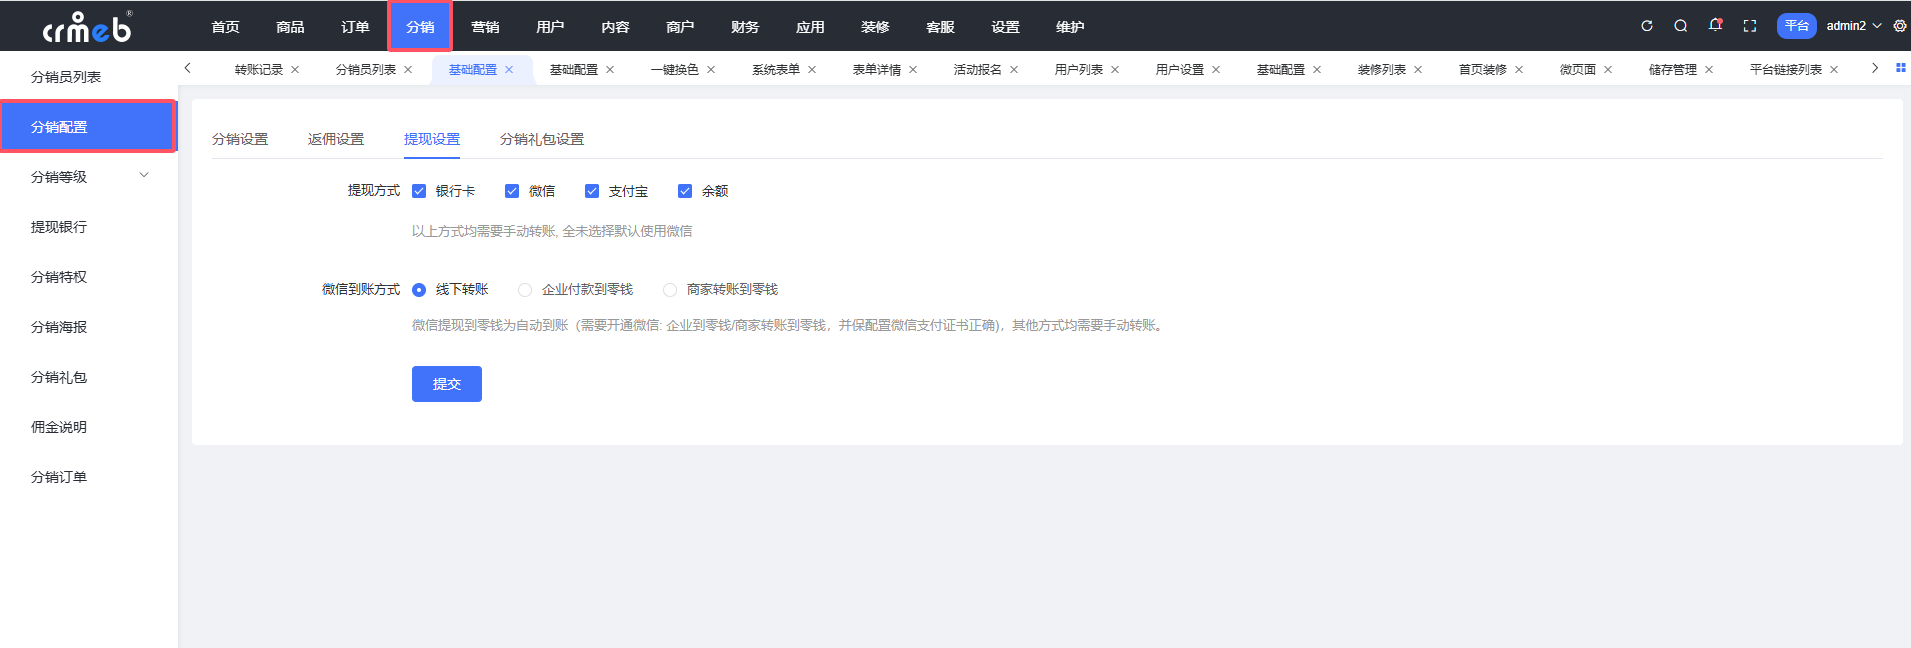Open the 营销 top menu
Screen dimensions: 1911x648
[486, 27]
